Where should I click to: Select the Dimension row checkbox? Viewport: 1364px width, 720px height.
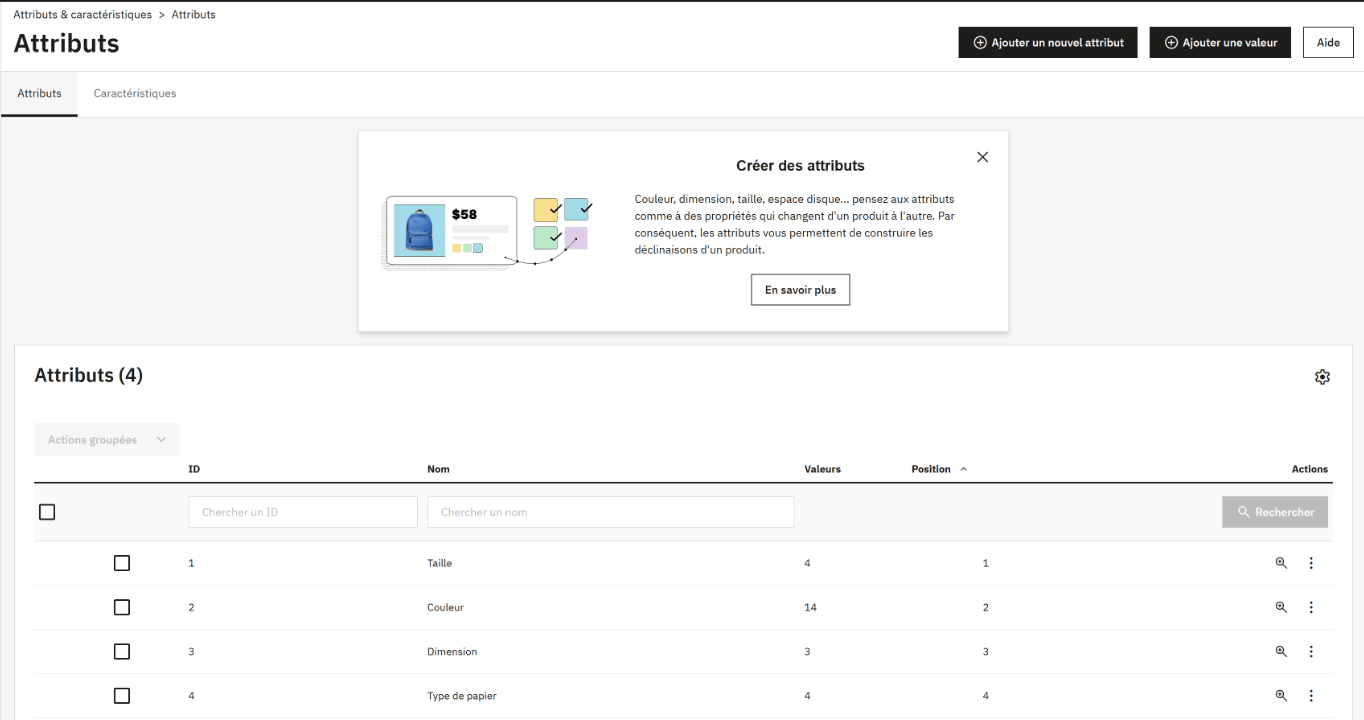coord(122,651)
